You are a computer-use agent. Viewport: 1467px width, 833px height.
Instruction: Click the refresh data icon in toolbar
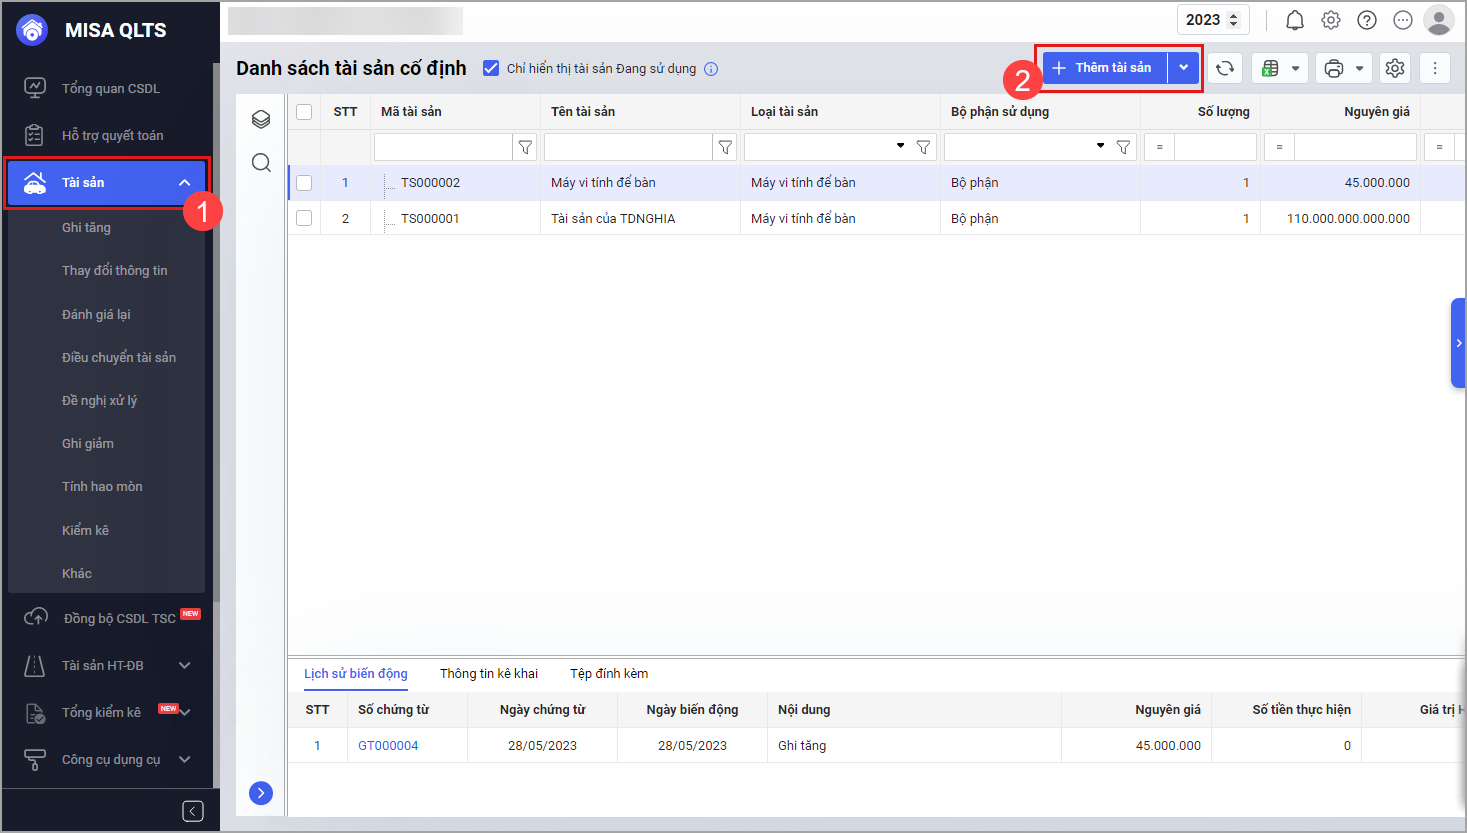tap(1225, 68)
